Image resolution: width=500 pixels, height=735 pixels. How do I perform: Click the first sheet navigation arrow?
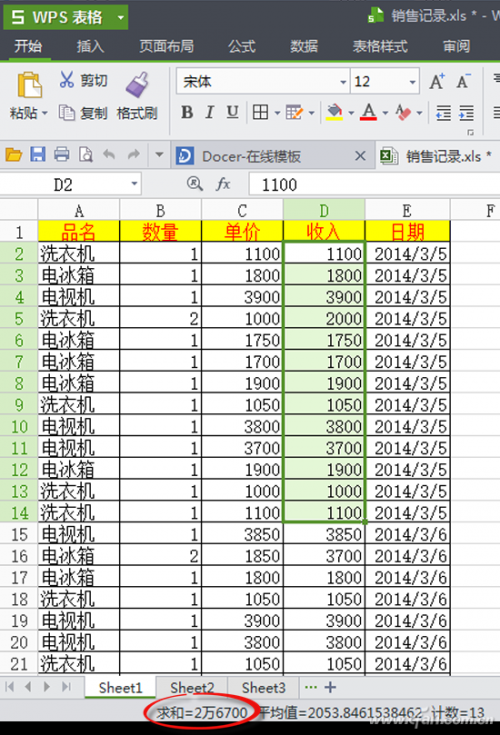[x=9, y=687]
